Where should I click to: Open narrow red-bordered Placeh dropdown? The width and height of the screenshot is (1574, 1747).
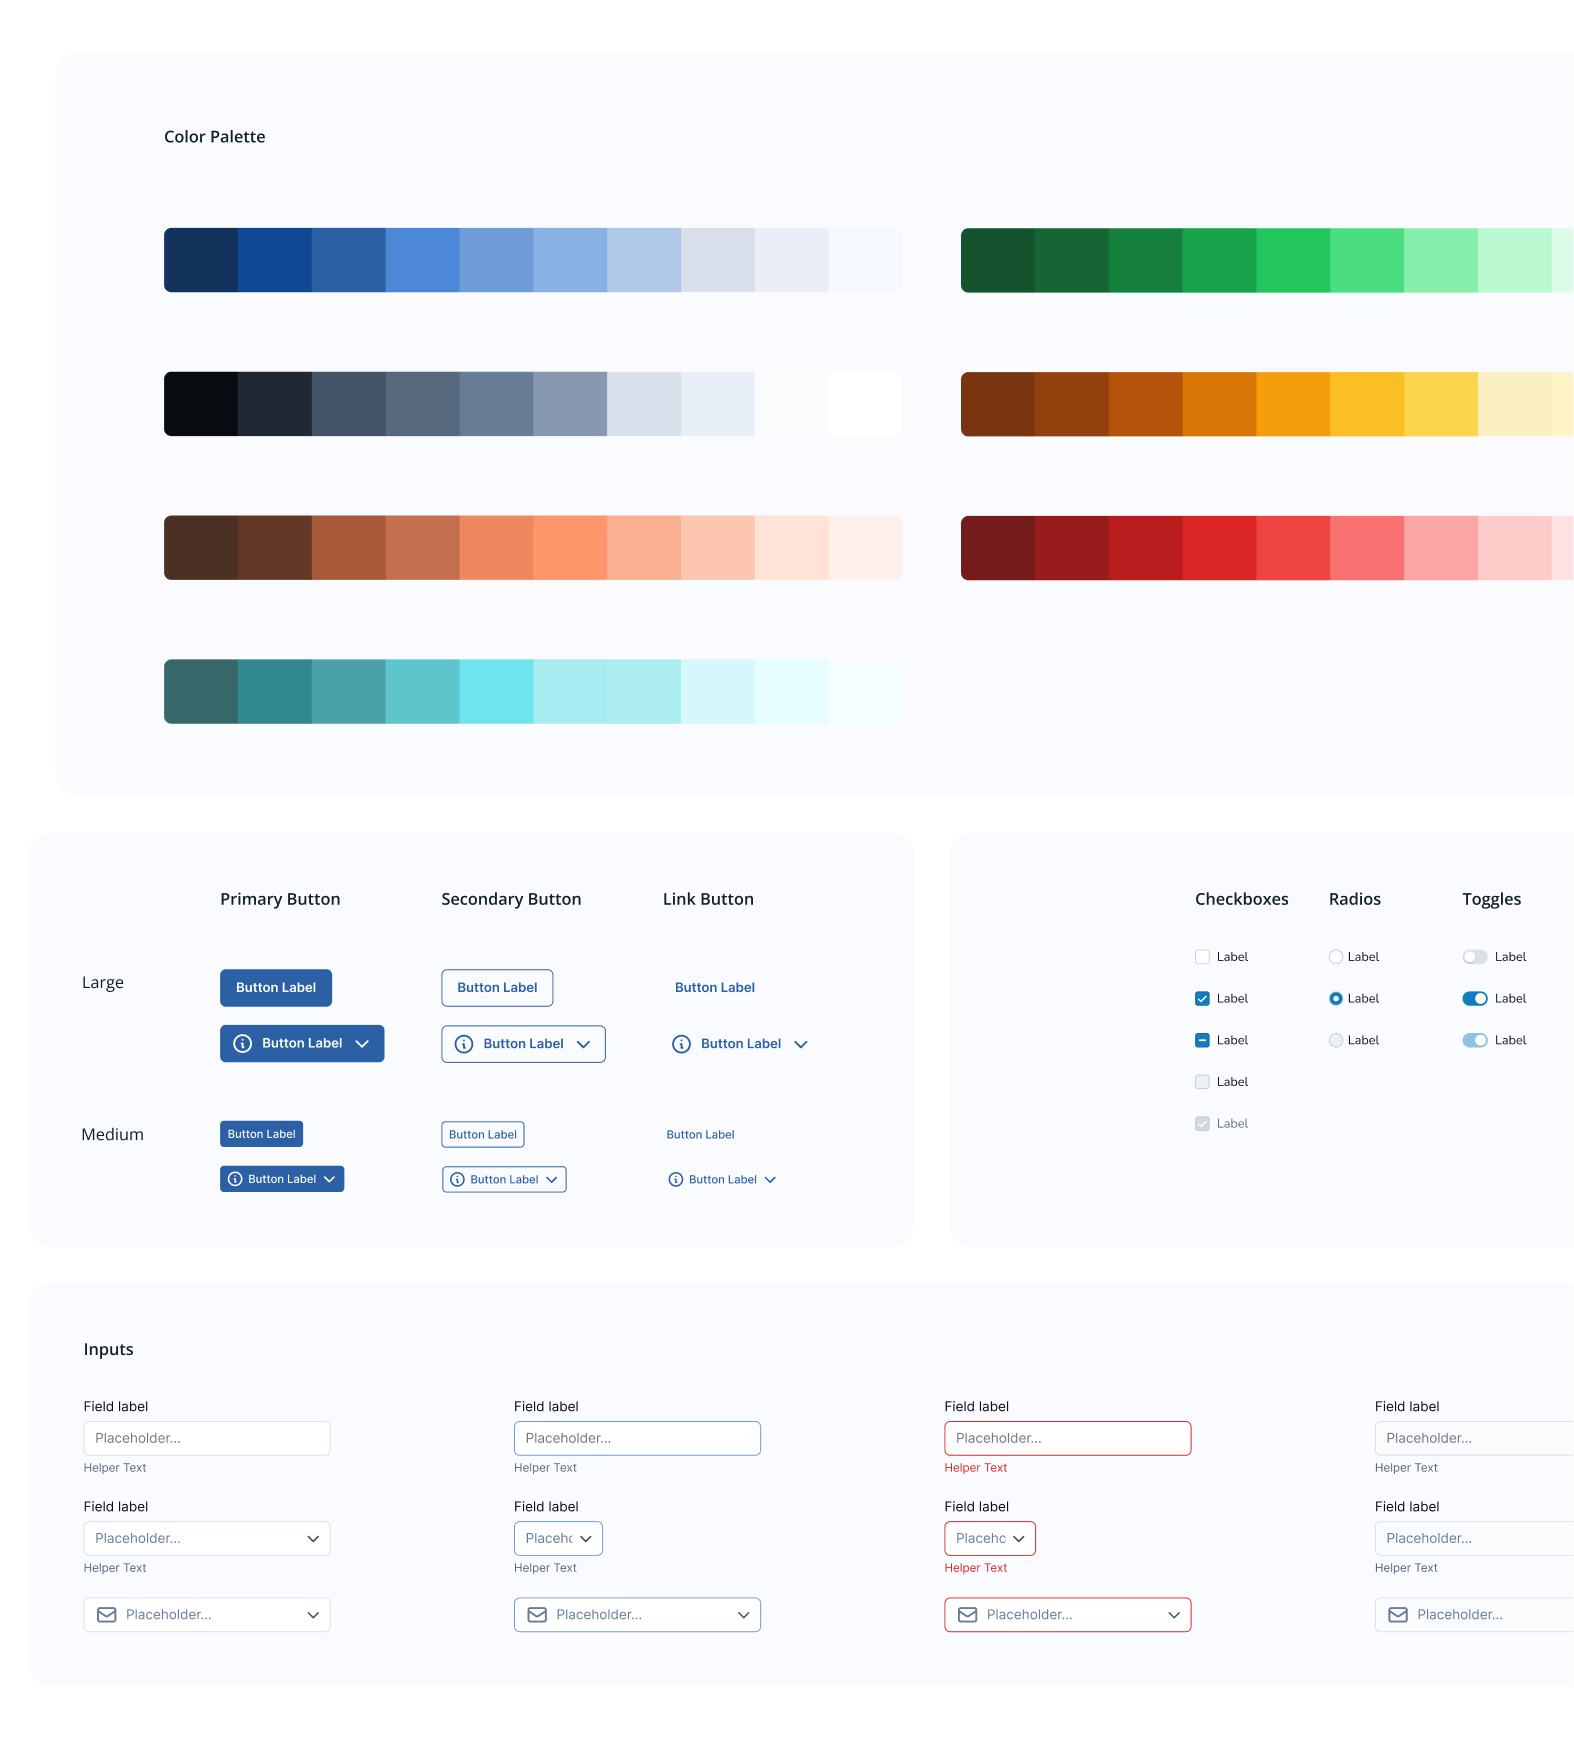990,1539
